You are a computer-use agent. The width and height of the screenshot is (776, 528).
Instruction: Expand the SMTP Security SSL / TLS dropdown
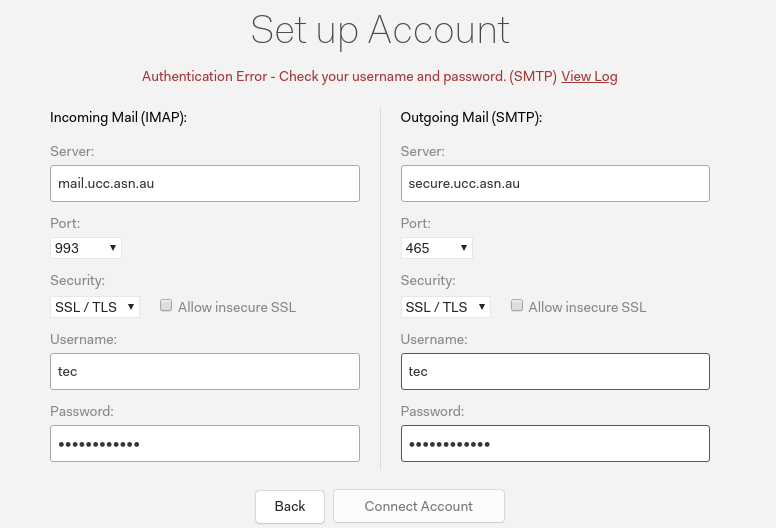(445, 307)
